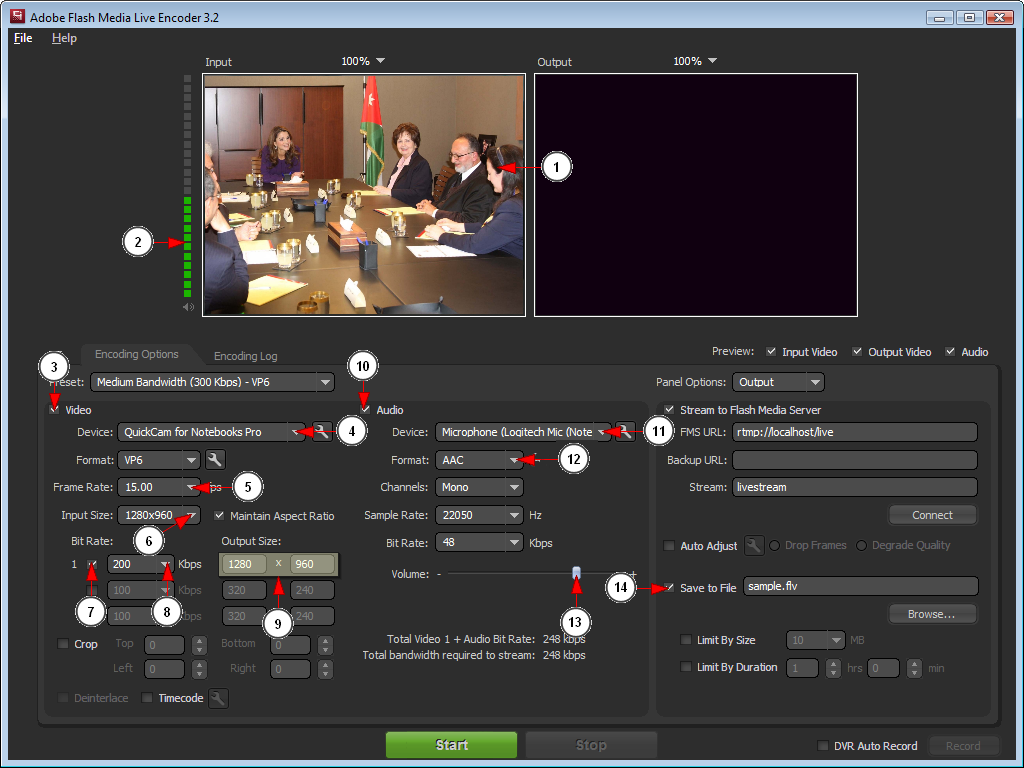Open Auto Adjust settings wrench
Screen dimensions: 1024x768
tap(754, 545)
